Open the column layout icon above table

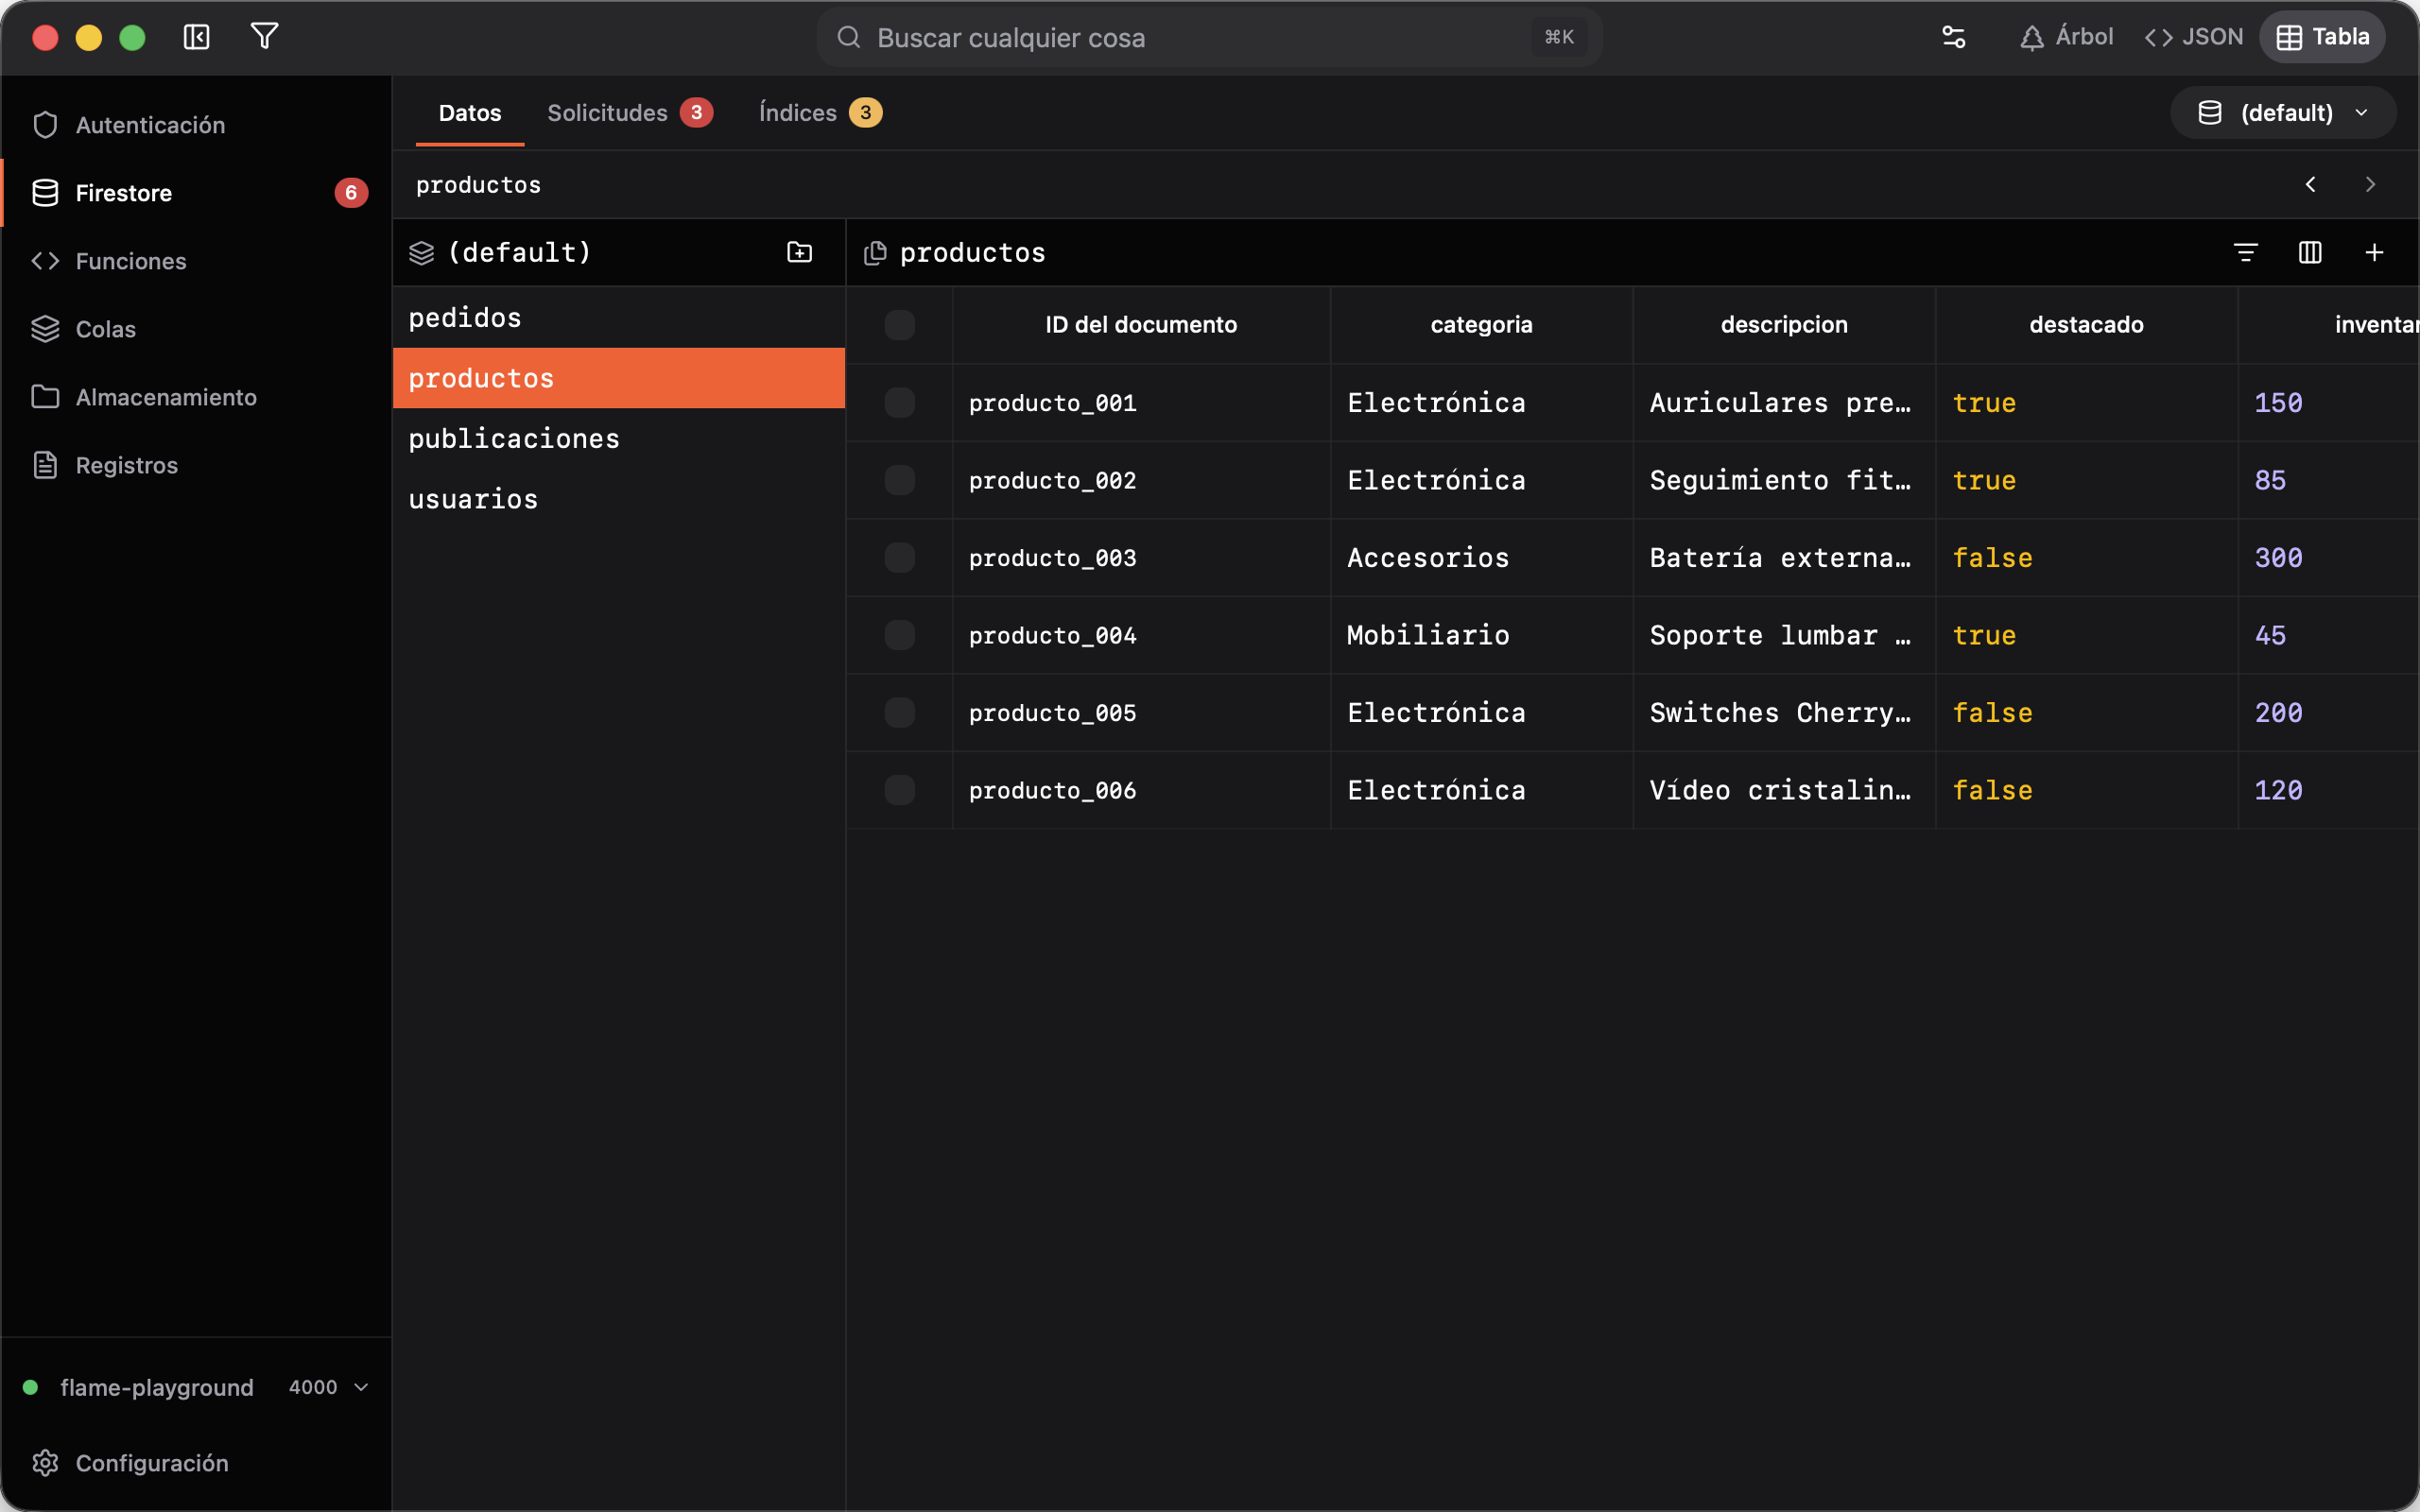click(x=2310, y=252)
